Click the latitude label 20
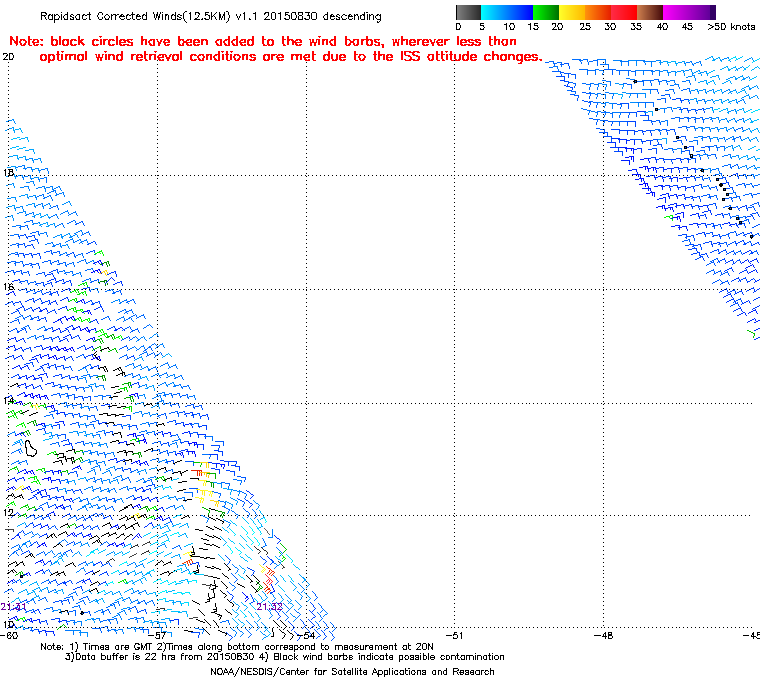760x688 pixels. pos(8,57)
